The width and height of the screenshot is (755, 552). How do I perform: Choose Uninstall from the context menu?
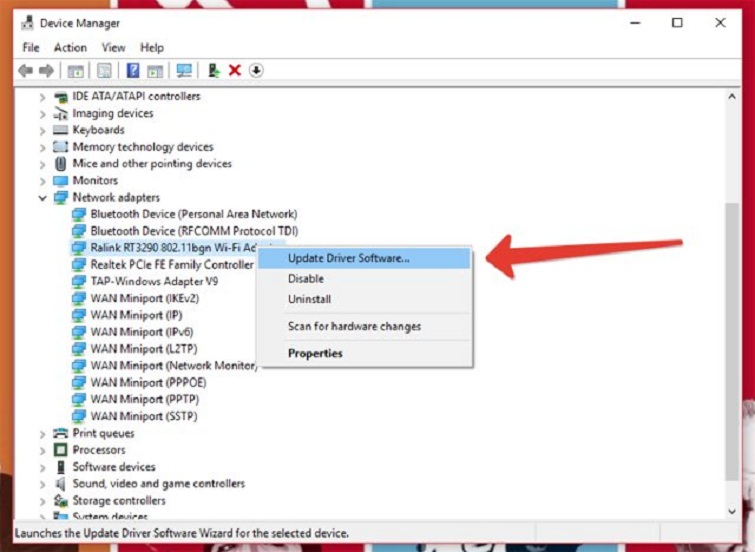coord(309,299)
